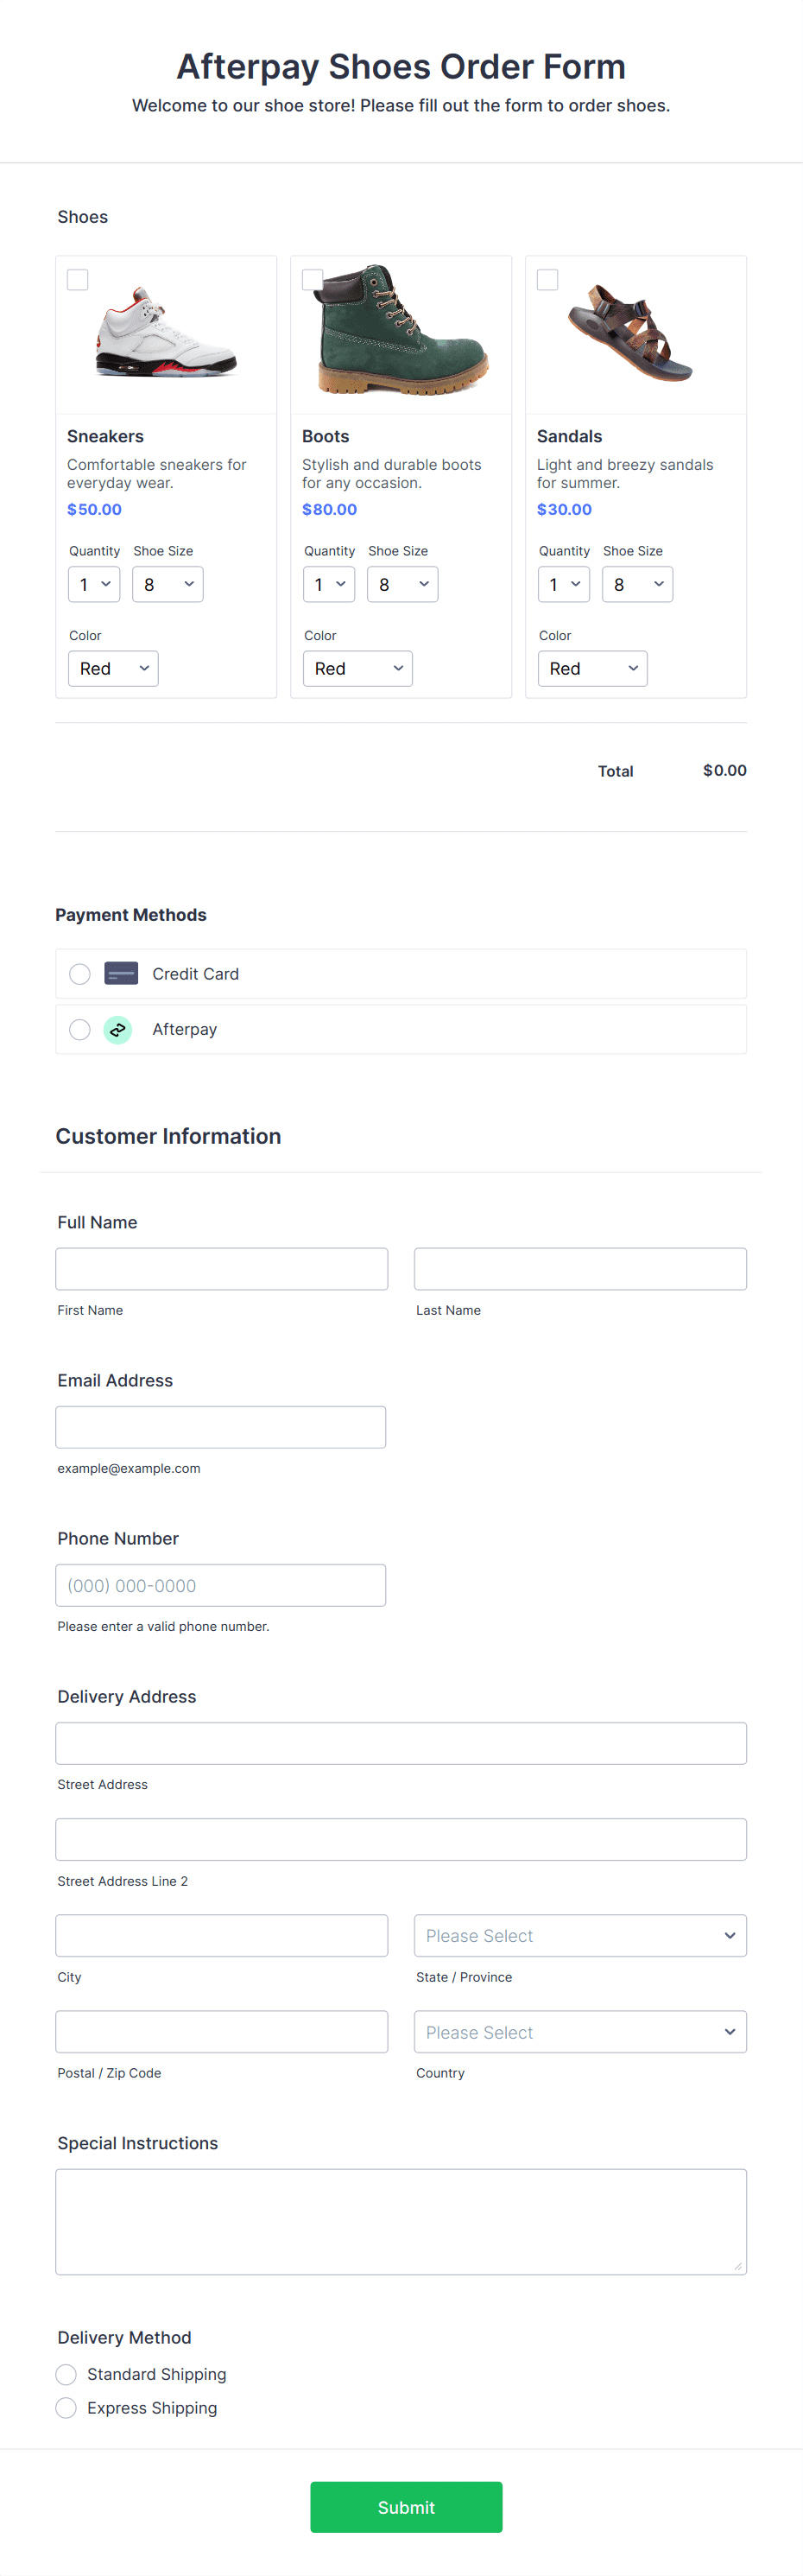Open the Boots shoe size dropdown
The width and height of the screenshot is (803, 2576).
(402, 584)
